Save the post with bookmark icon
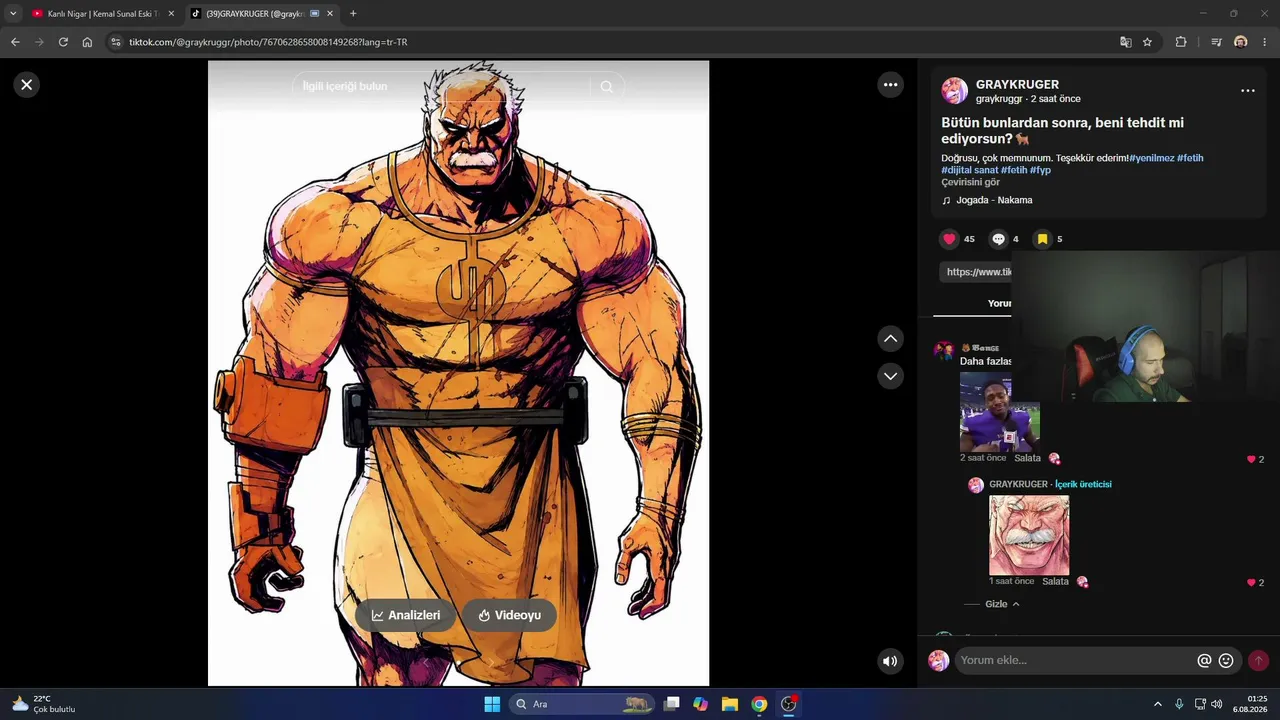 1042,239
